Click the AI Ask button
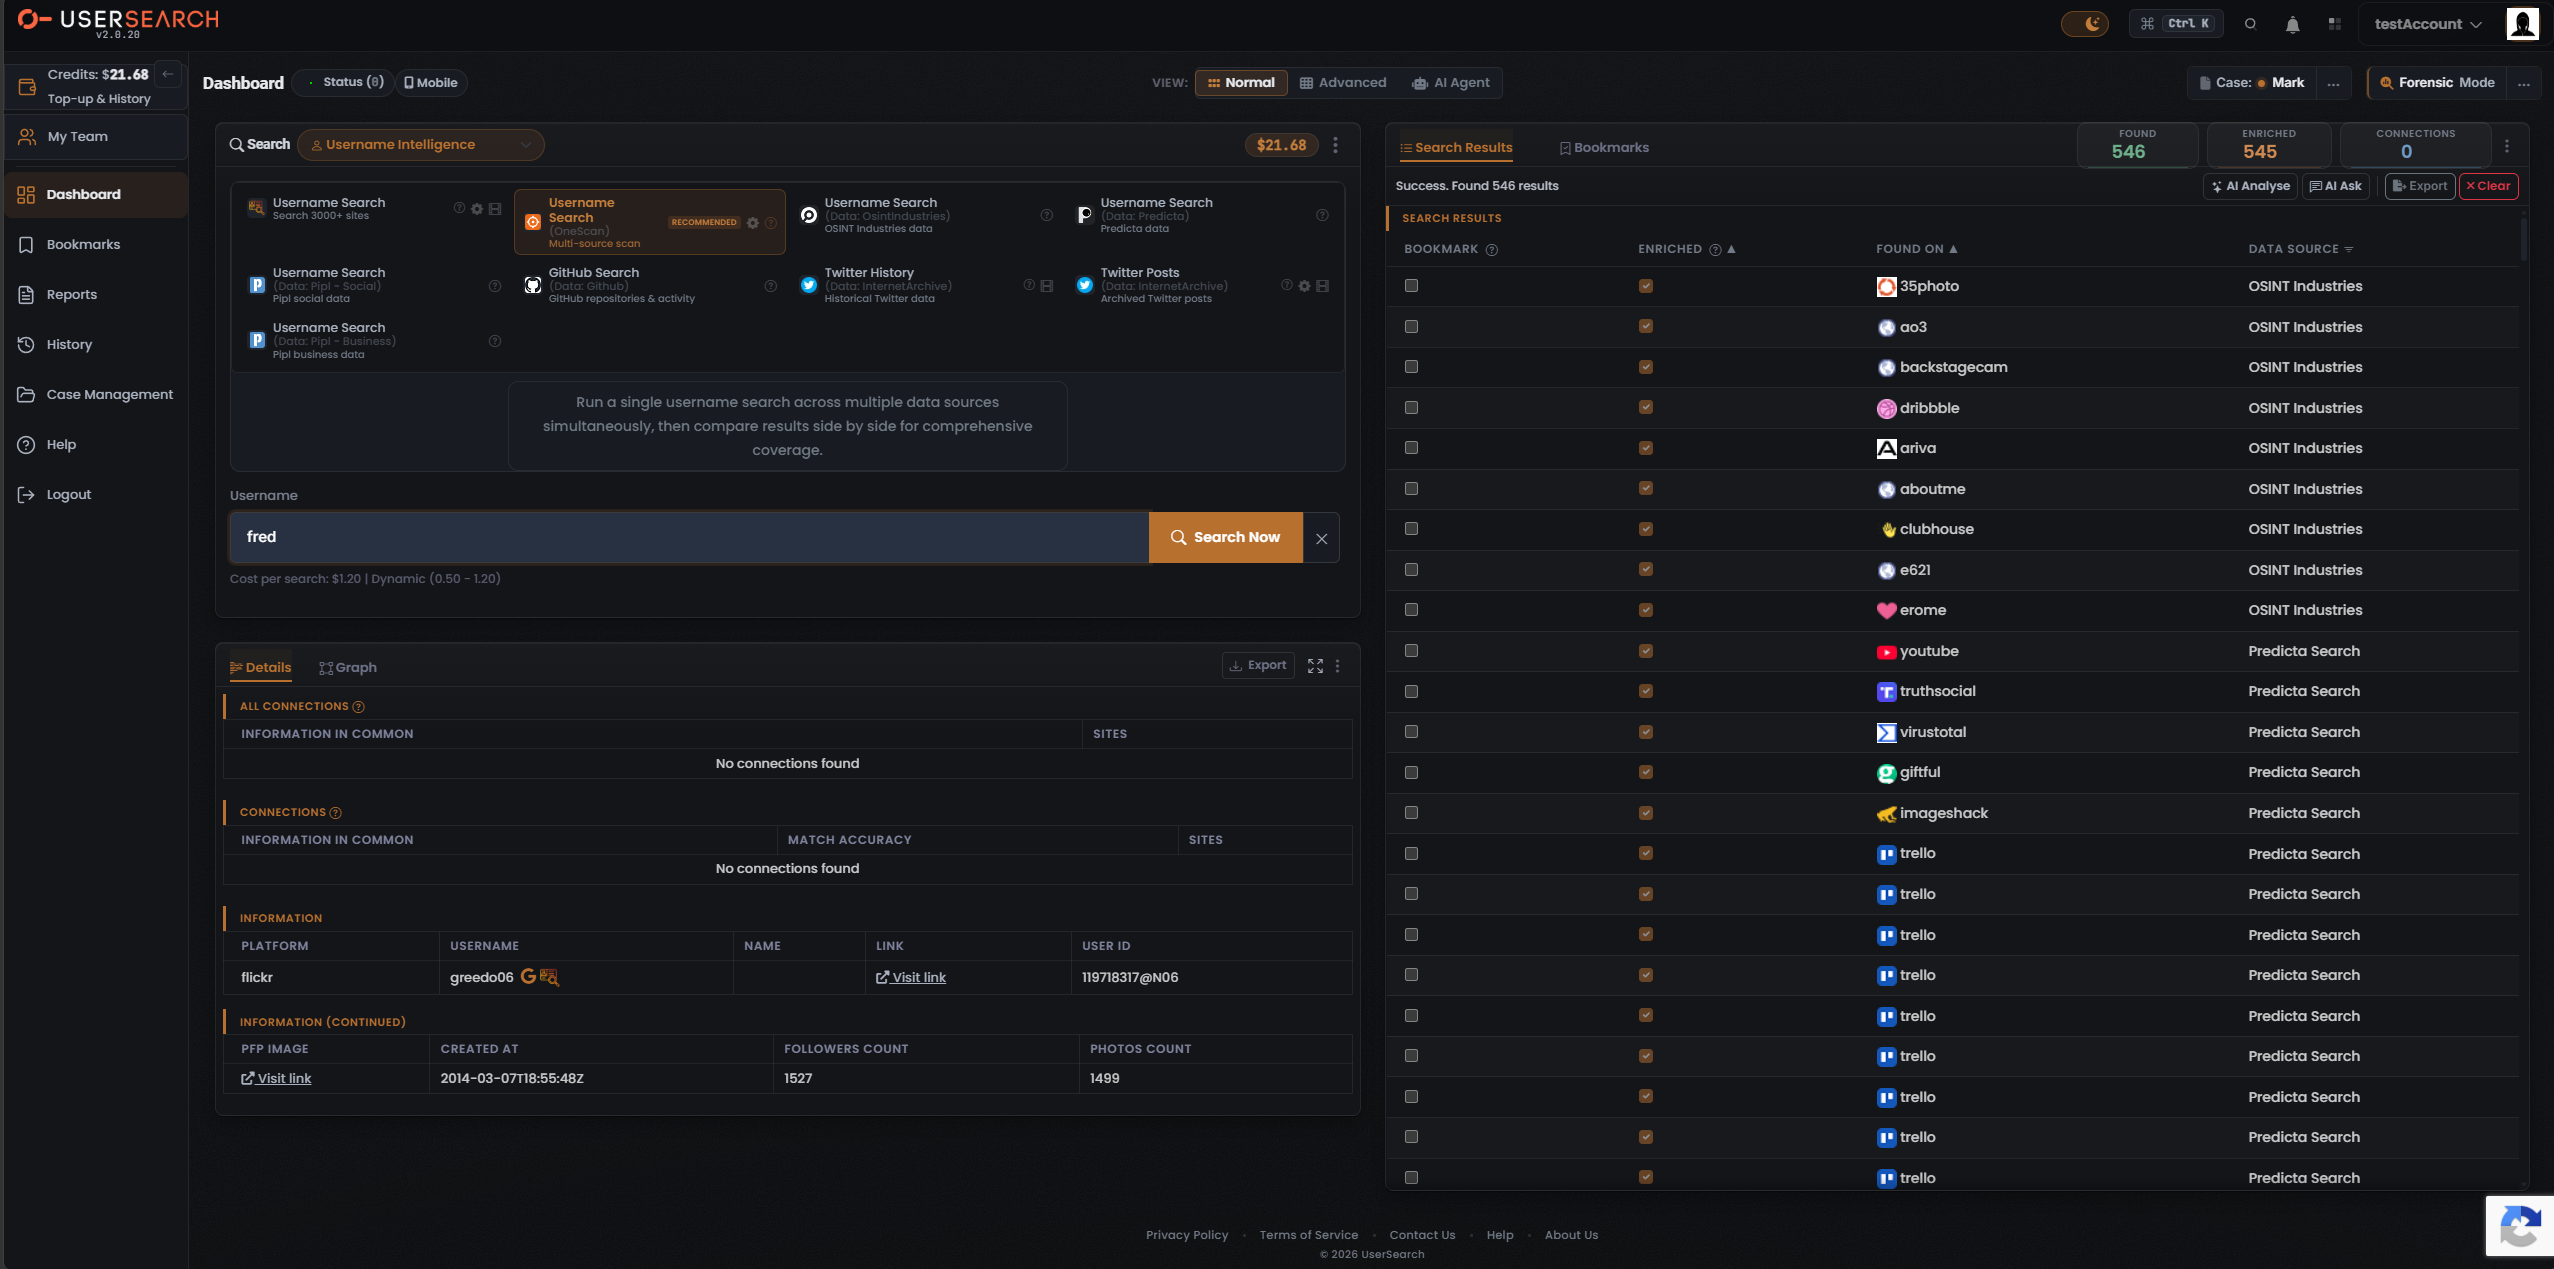This screenshot has height=1269, width=2554. coord(2335,186)
